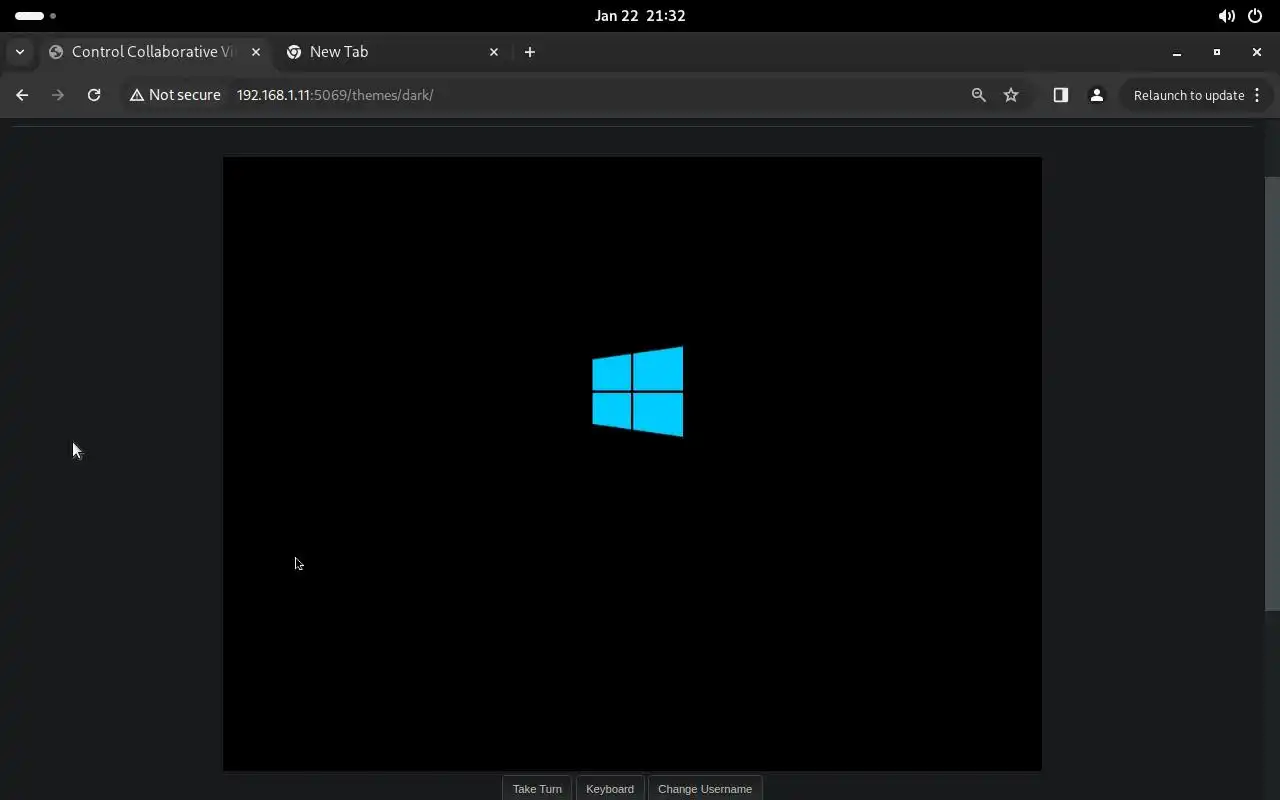Bookmark this page with the star
The image size is (1280, 800).
point(1011,95)
